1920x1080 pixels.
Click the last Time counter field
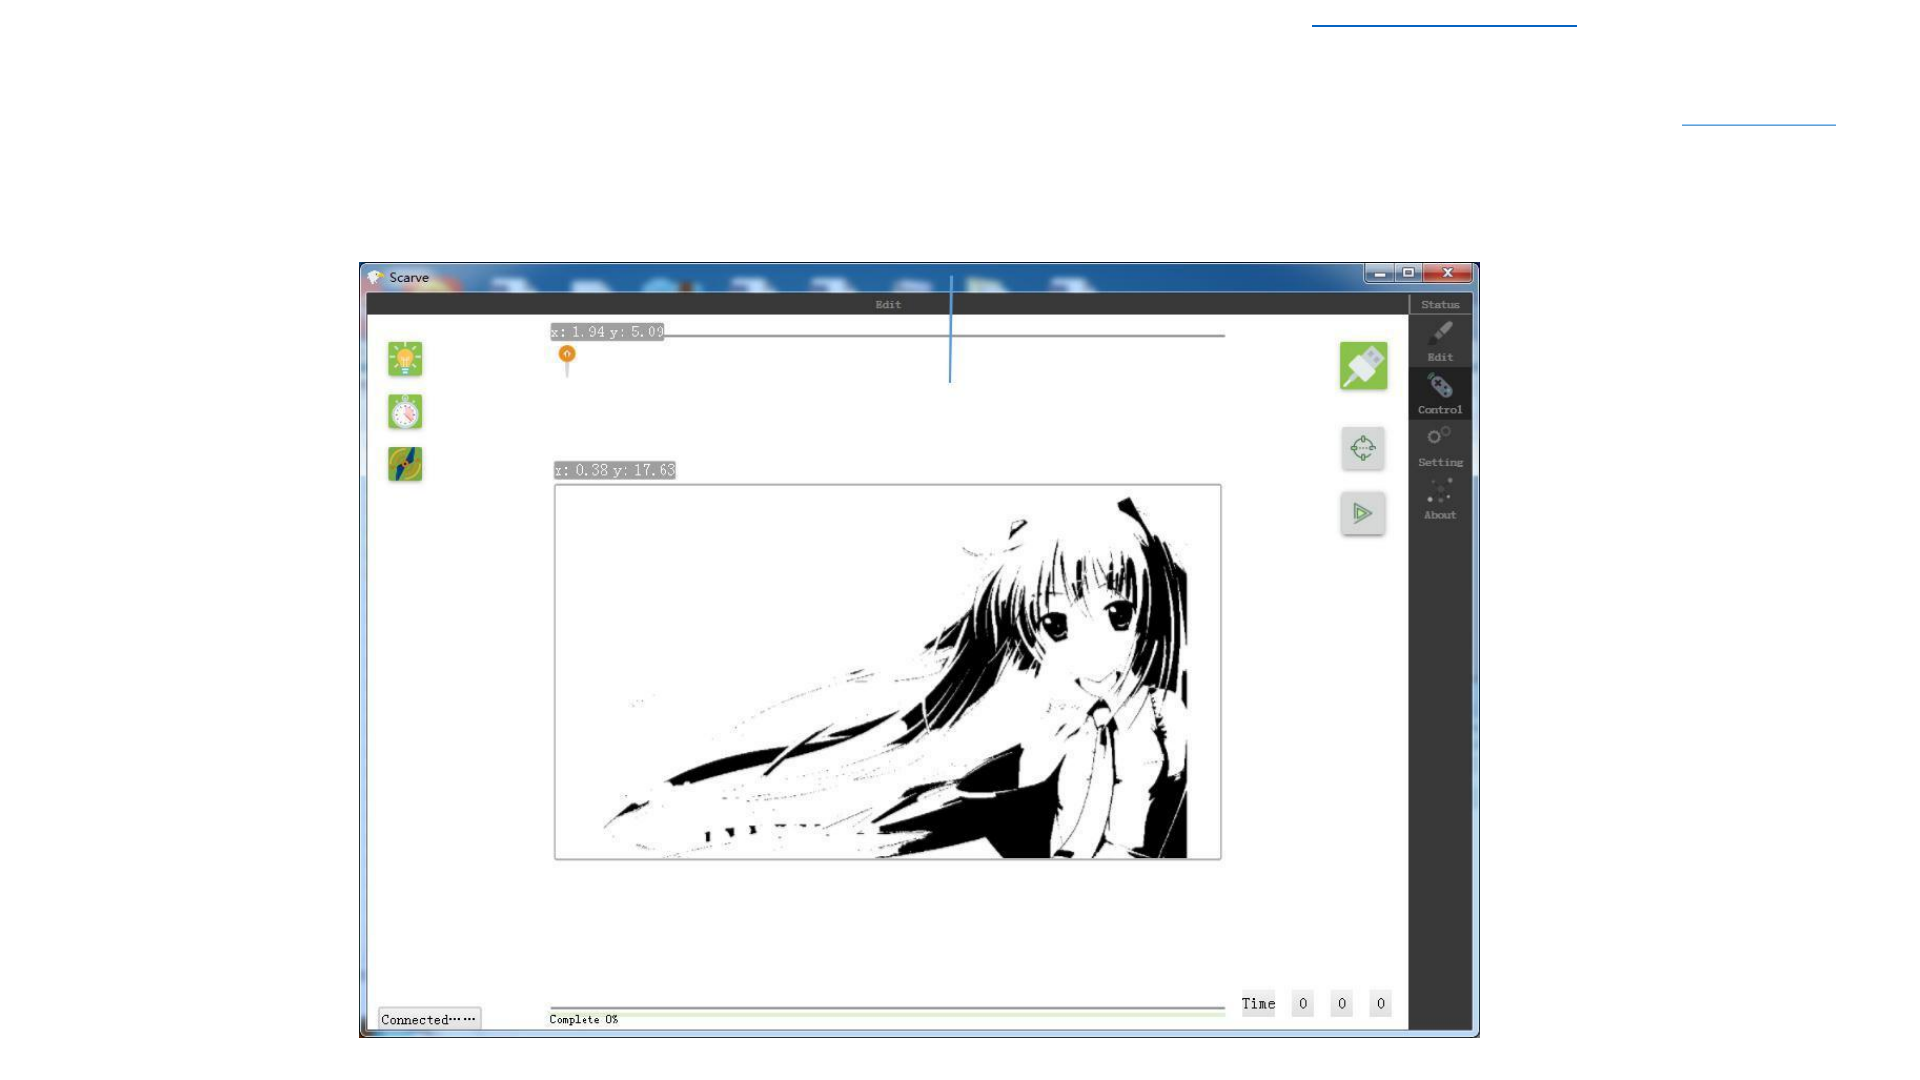(x=1380, y=1003)
